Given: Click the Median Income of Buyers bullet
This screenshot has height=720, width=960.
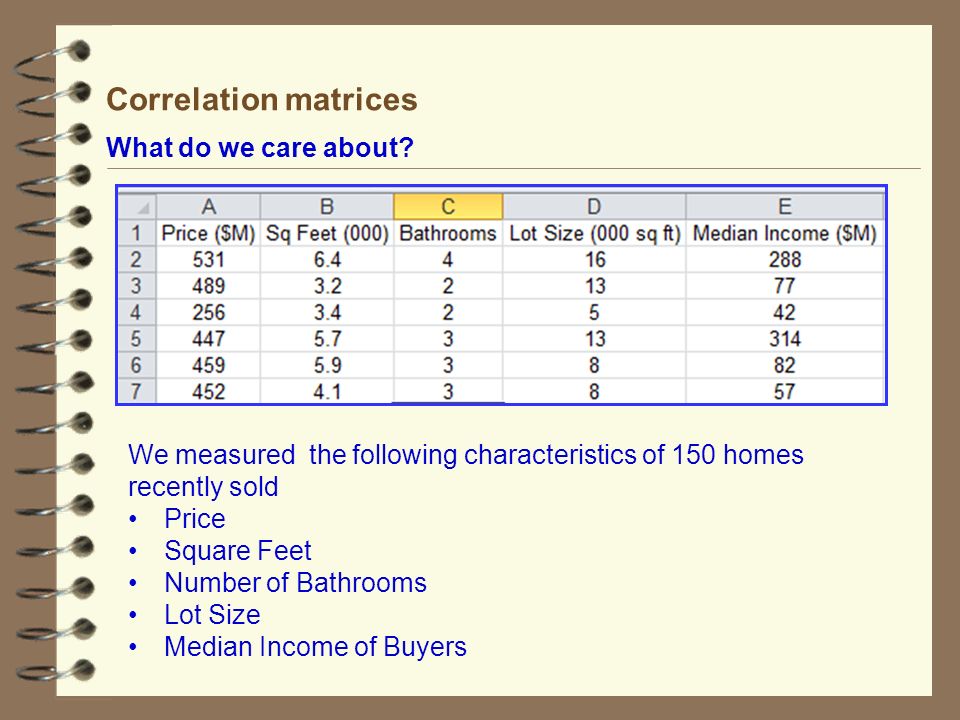Looking at the screenshot, I should tap(315, 647).
